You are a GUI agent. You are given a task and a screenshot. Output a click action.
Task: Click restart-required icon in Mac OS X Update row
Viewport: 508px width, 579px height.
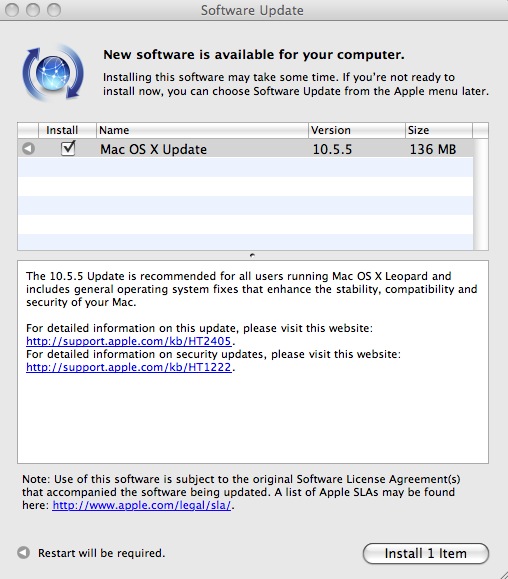coord(28,149)
